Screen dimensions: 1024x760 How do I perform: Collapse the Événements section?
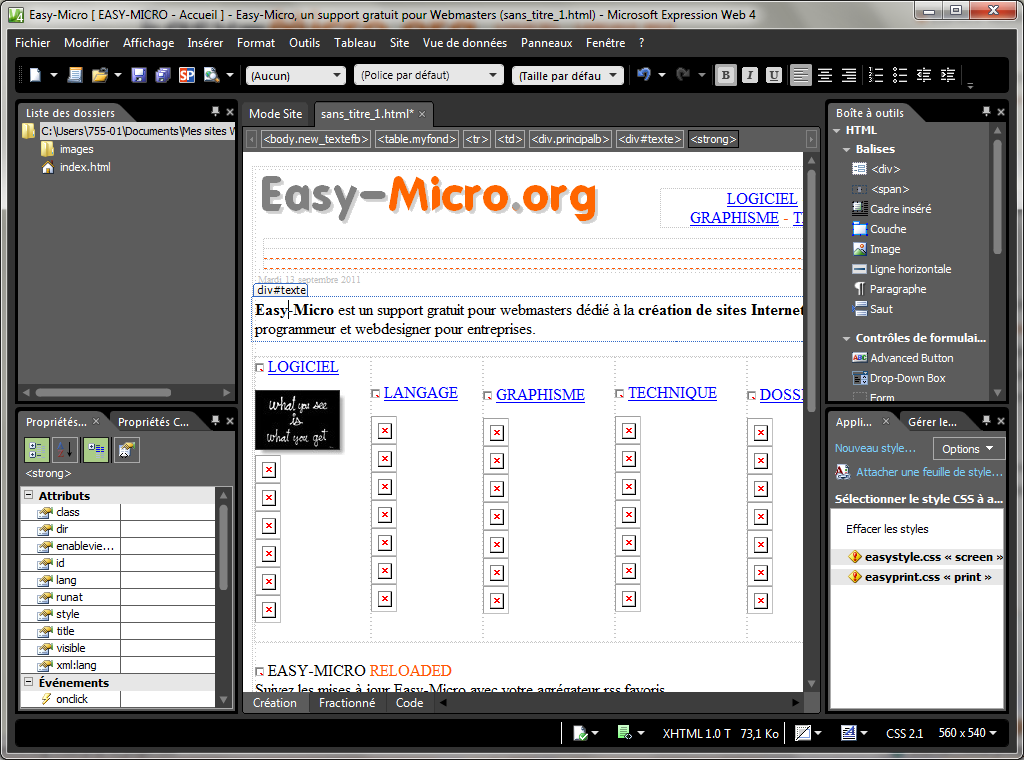click(29, 682)
